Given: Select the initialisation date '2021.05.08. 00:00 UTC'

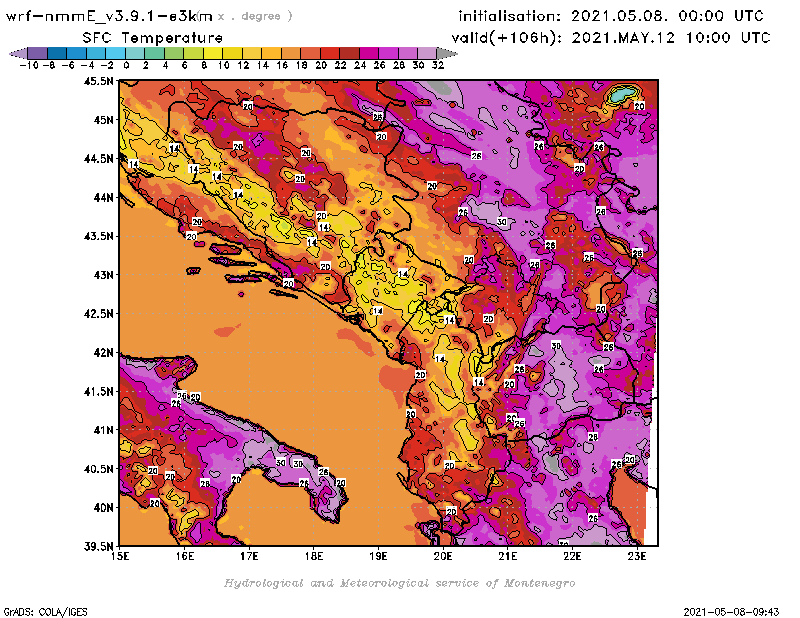Looking at the screenshot, I should pos(667,16).
